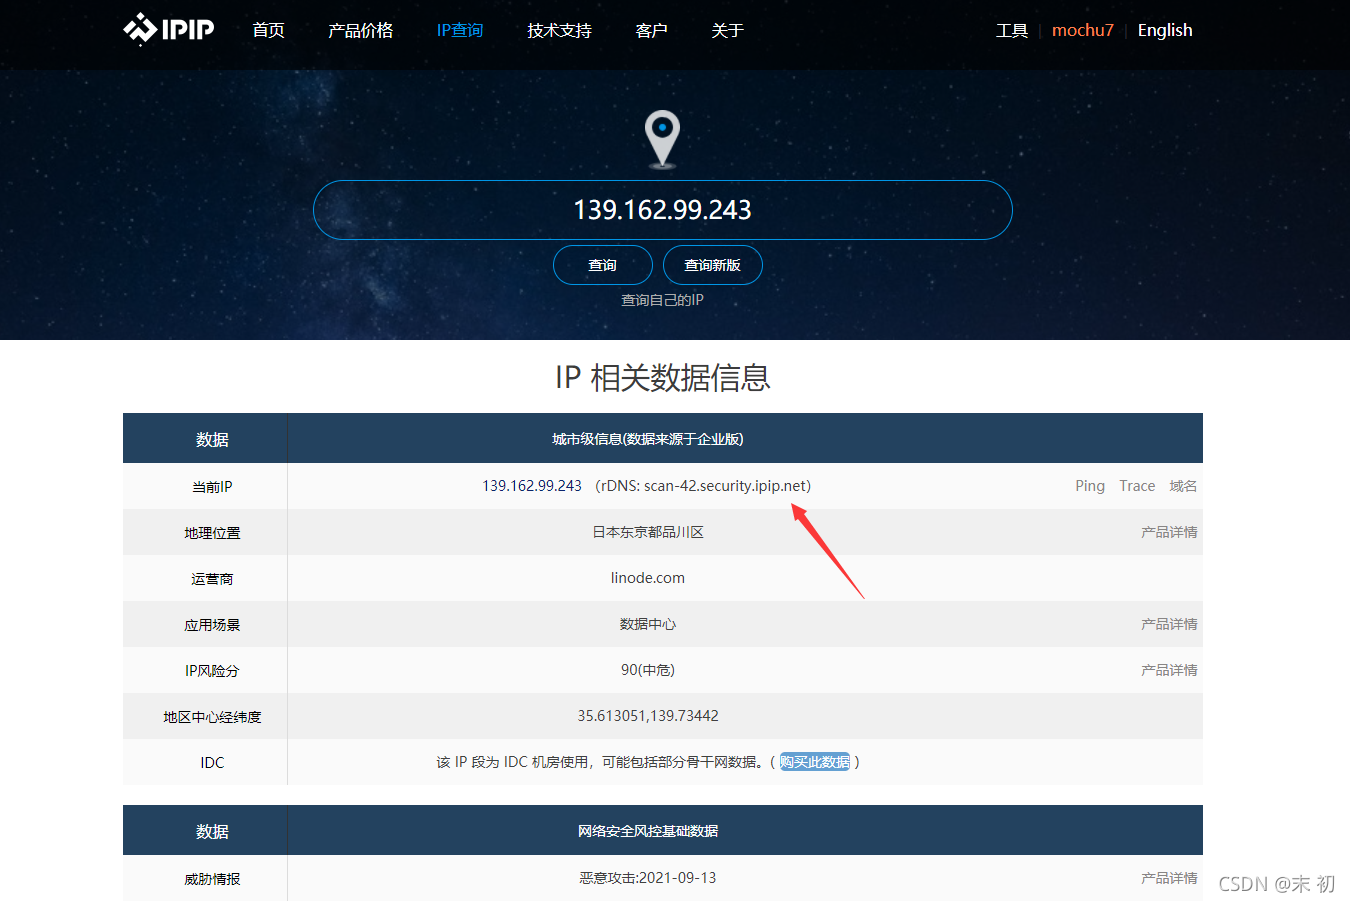The height and width of the screenshot is (902, 1350).
Task: Click the 运营商 row label
Action: coord(212,579)
